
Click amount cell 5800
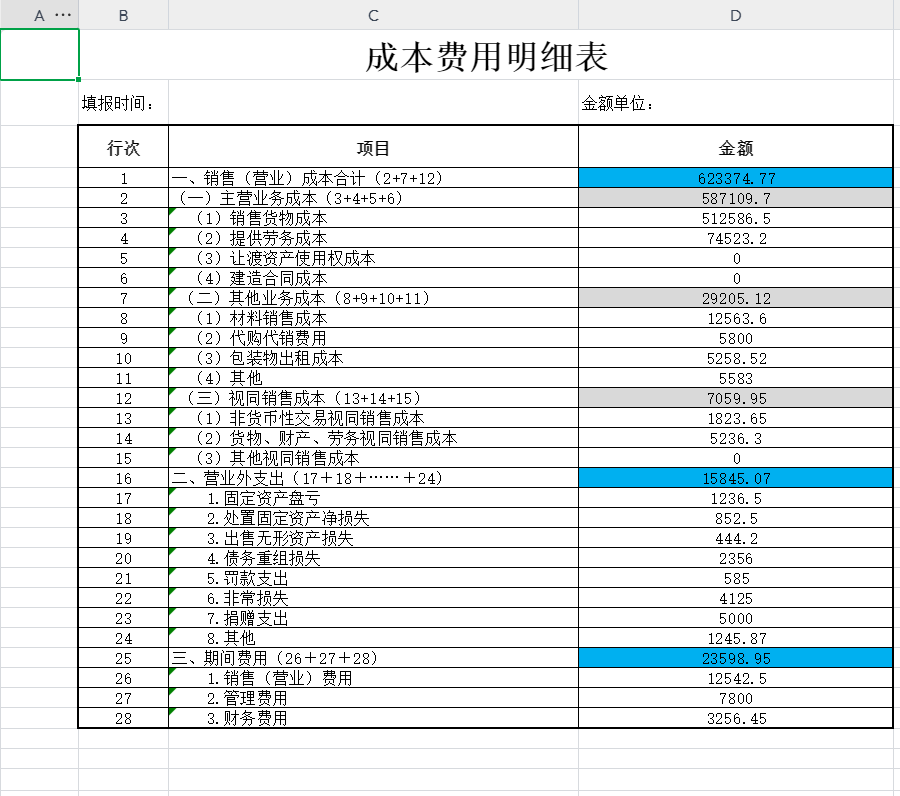coord(736,338)
